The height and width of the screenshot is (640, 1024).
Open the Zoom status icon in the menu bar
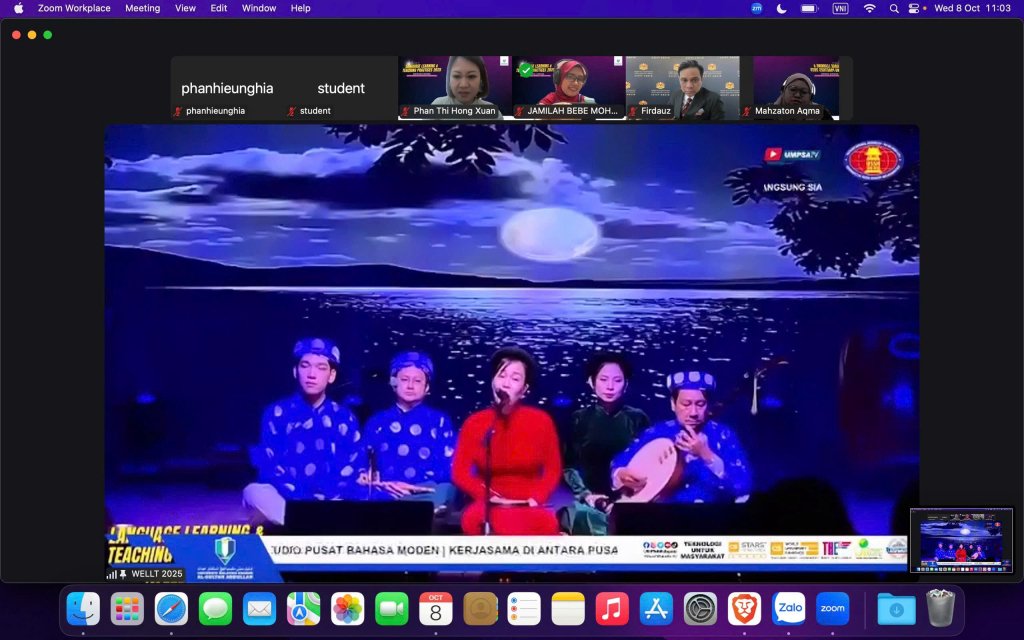[756, 8]
